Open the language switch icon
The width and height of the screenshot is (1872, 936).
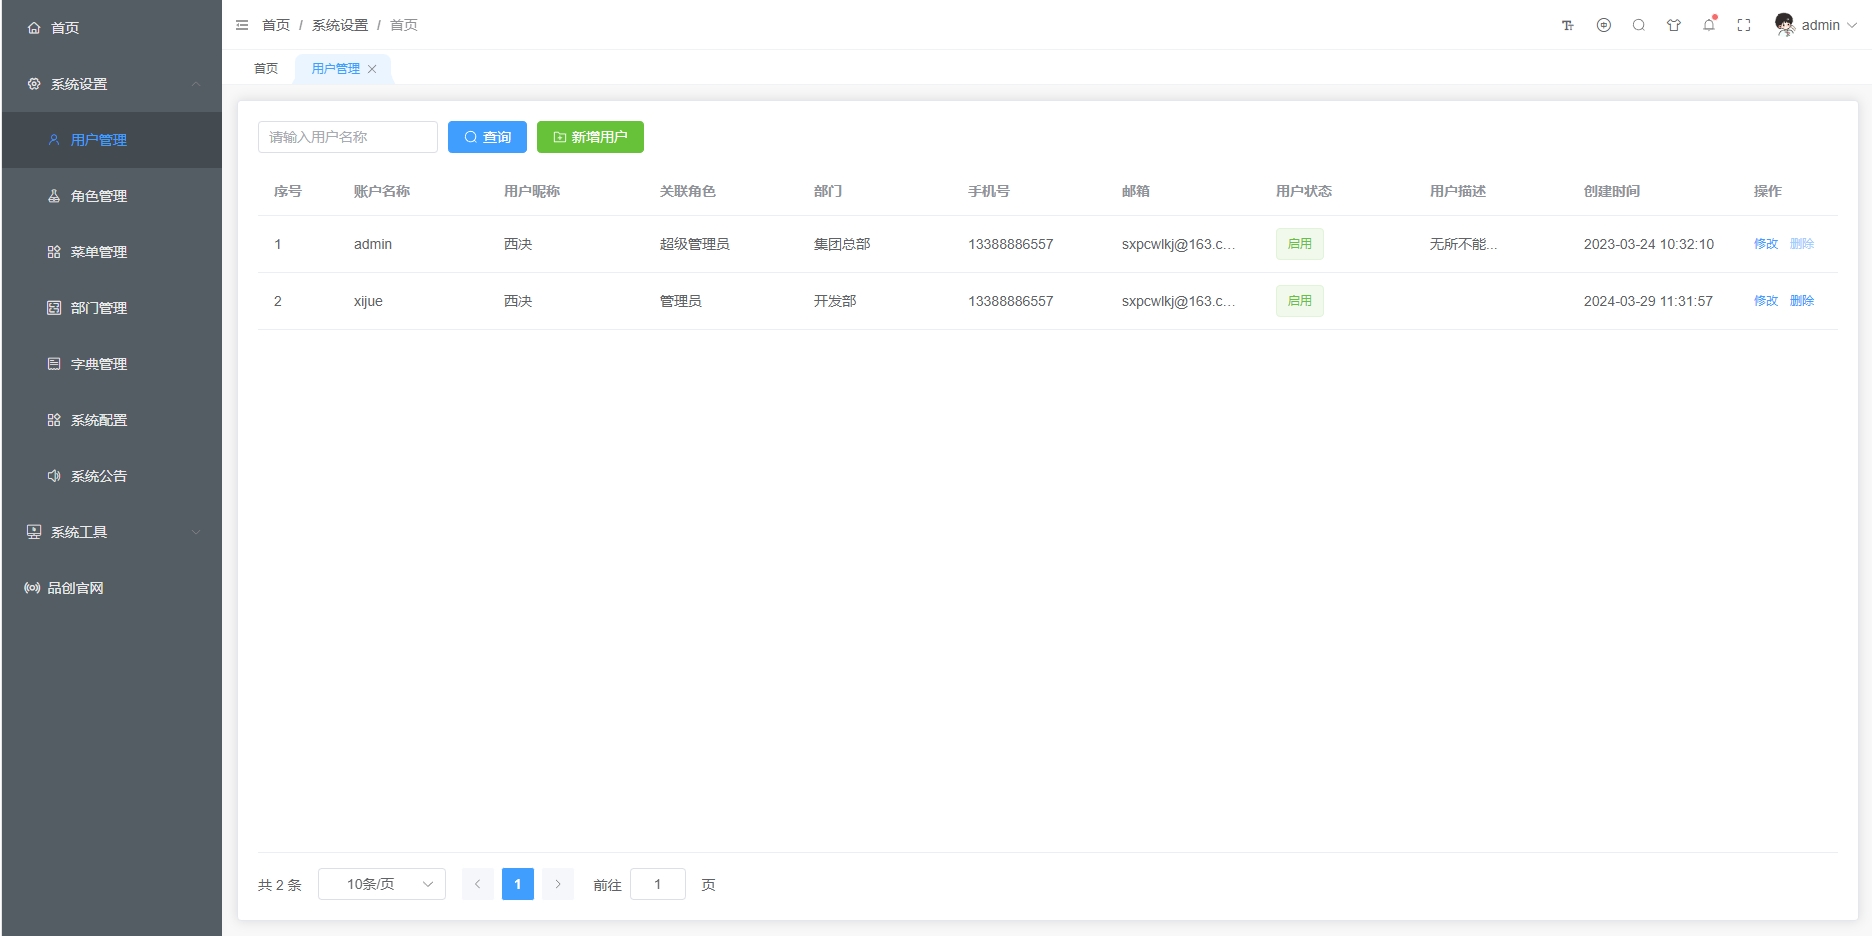click(x=1604, y=26)
